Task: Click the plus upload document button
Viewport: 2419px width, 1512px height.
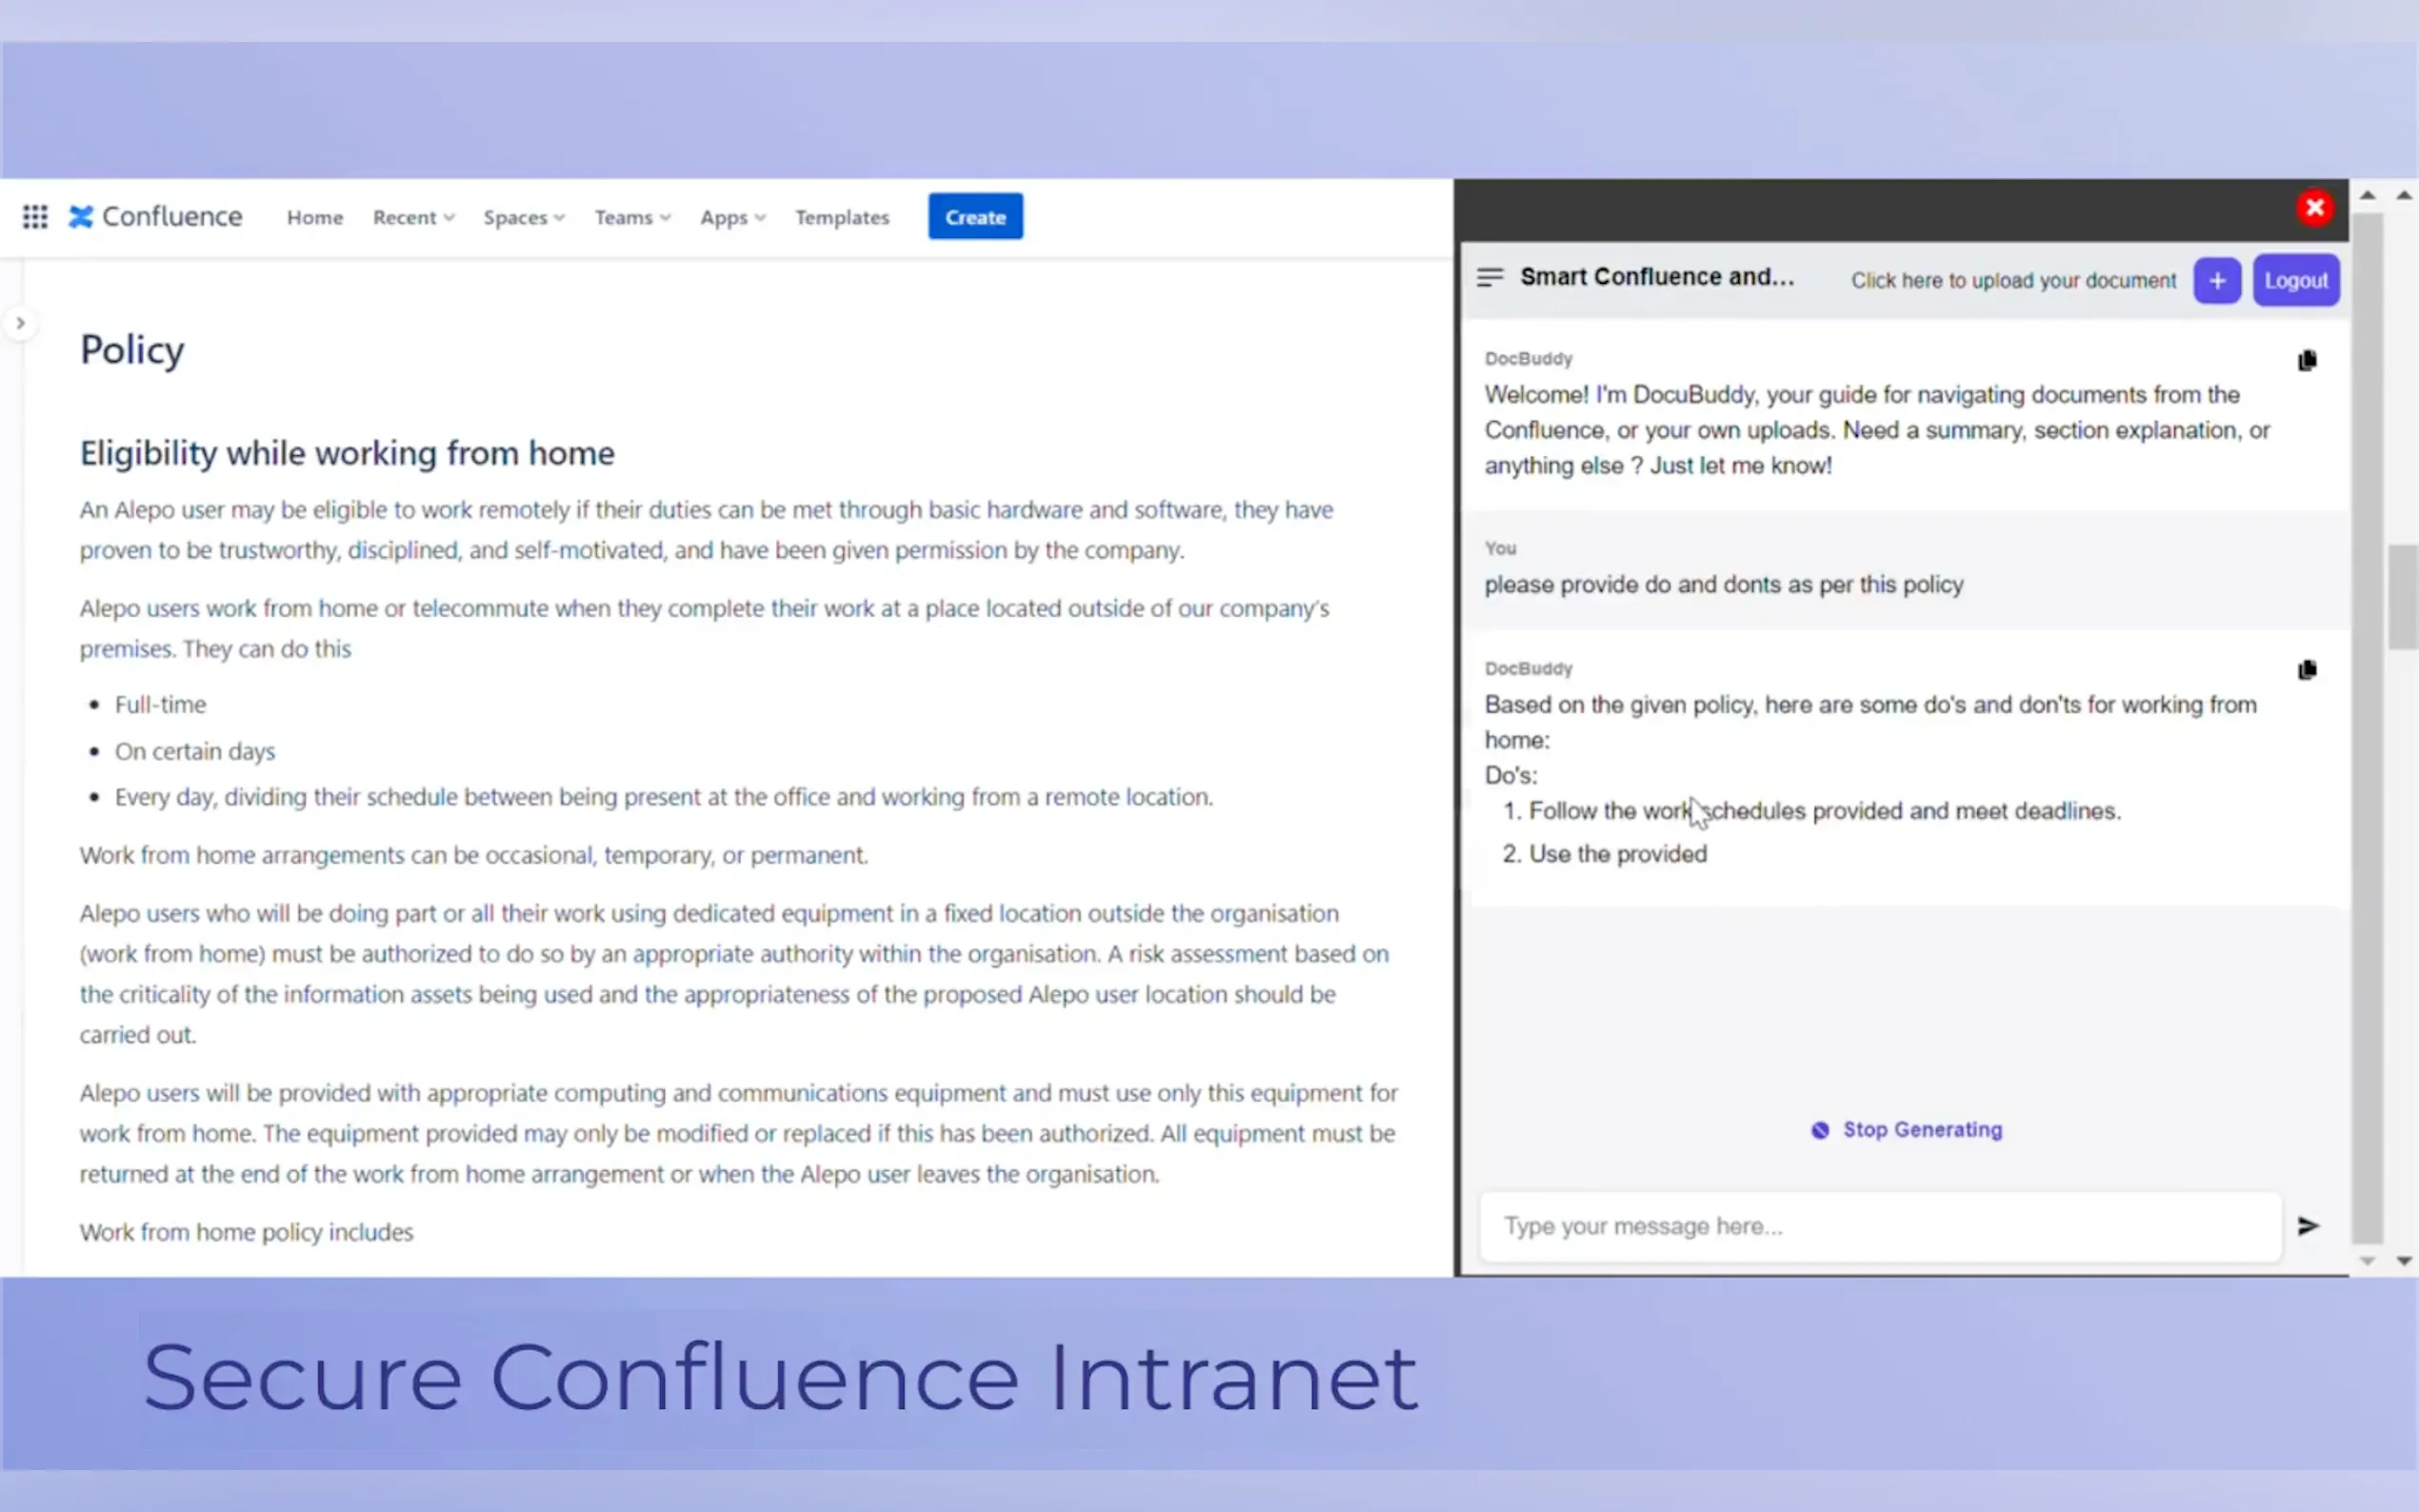Action: [x=2216, y=281]
